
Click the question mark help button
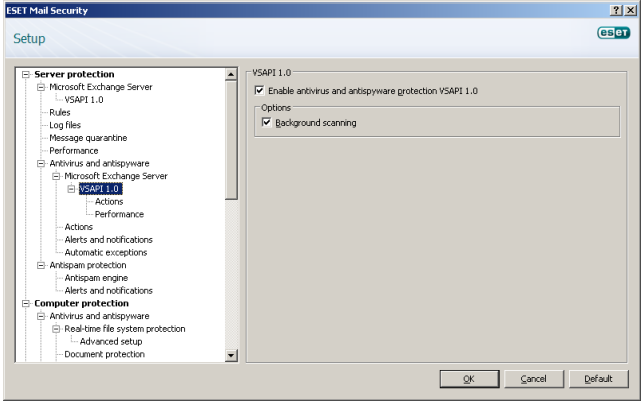point(616,10)
